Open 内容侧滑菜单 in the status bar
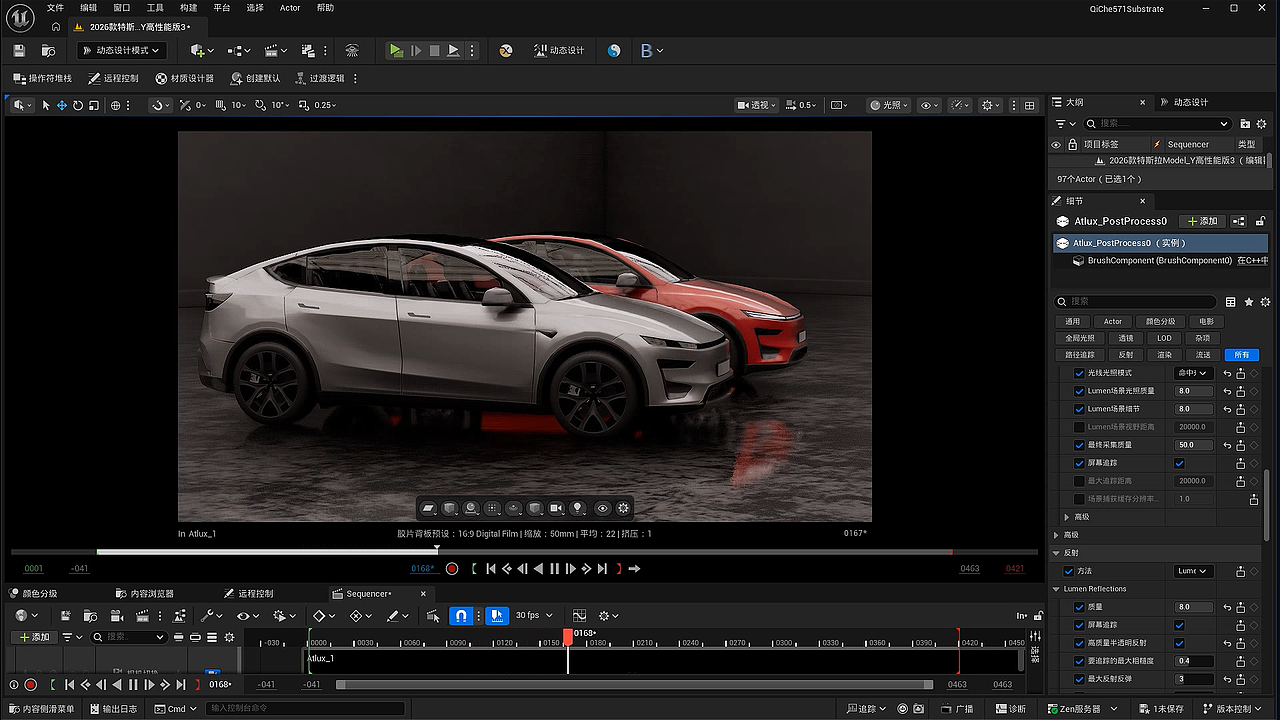Screen dimensions: 1280x720 point(41,709)
